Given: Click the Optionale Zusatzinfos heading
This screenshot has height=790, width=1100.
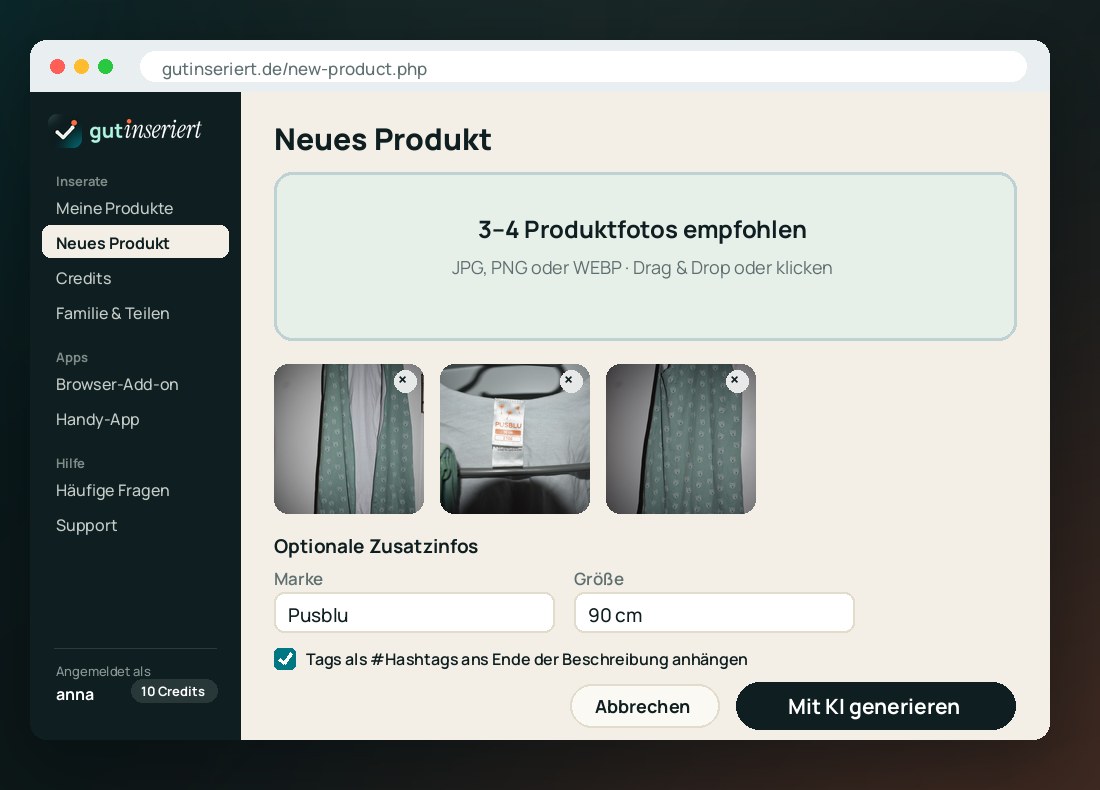Looking at the screenshot, I should (376, 547).
